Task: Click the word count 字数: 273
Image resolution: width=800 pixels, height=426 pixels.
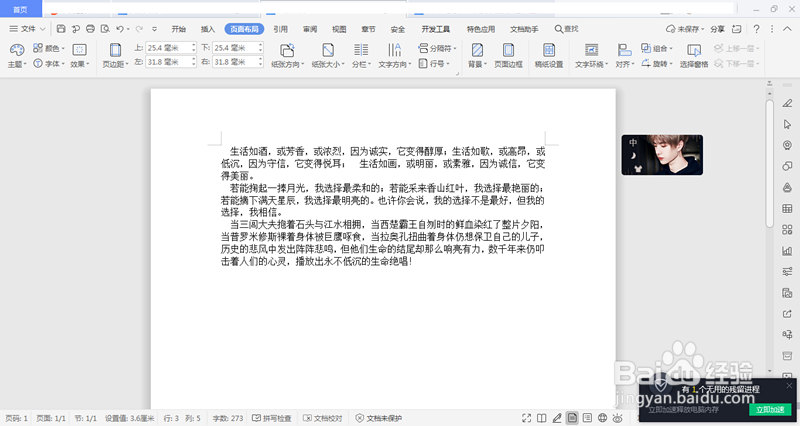Action: click(228, 418)
